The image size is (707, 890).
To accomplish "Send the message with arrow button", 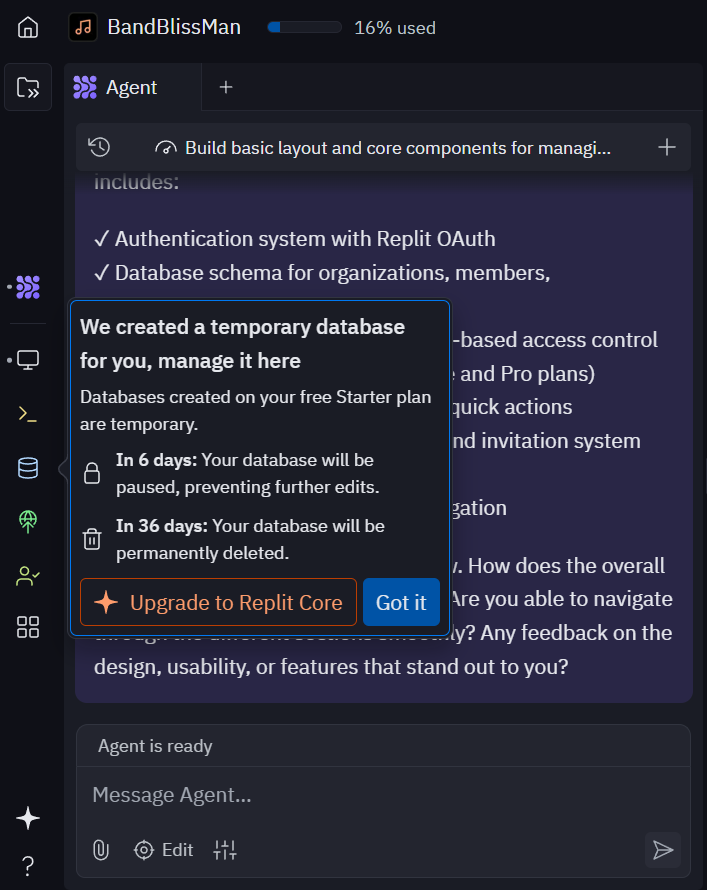I will point(663,850).
